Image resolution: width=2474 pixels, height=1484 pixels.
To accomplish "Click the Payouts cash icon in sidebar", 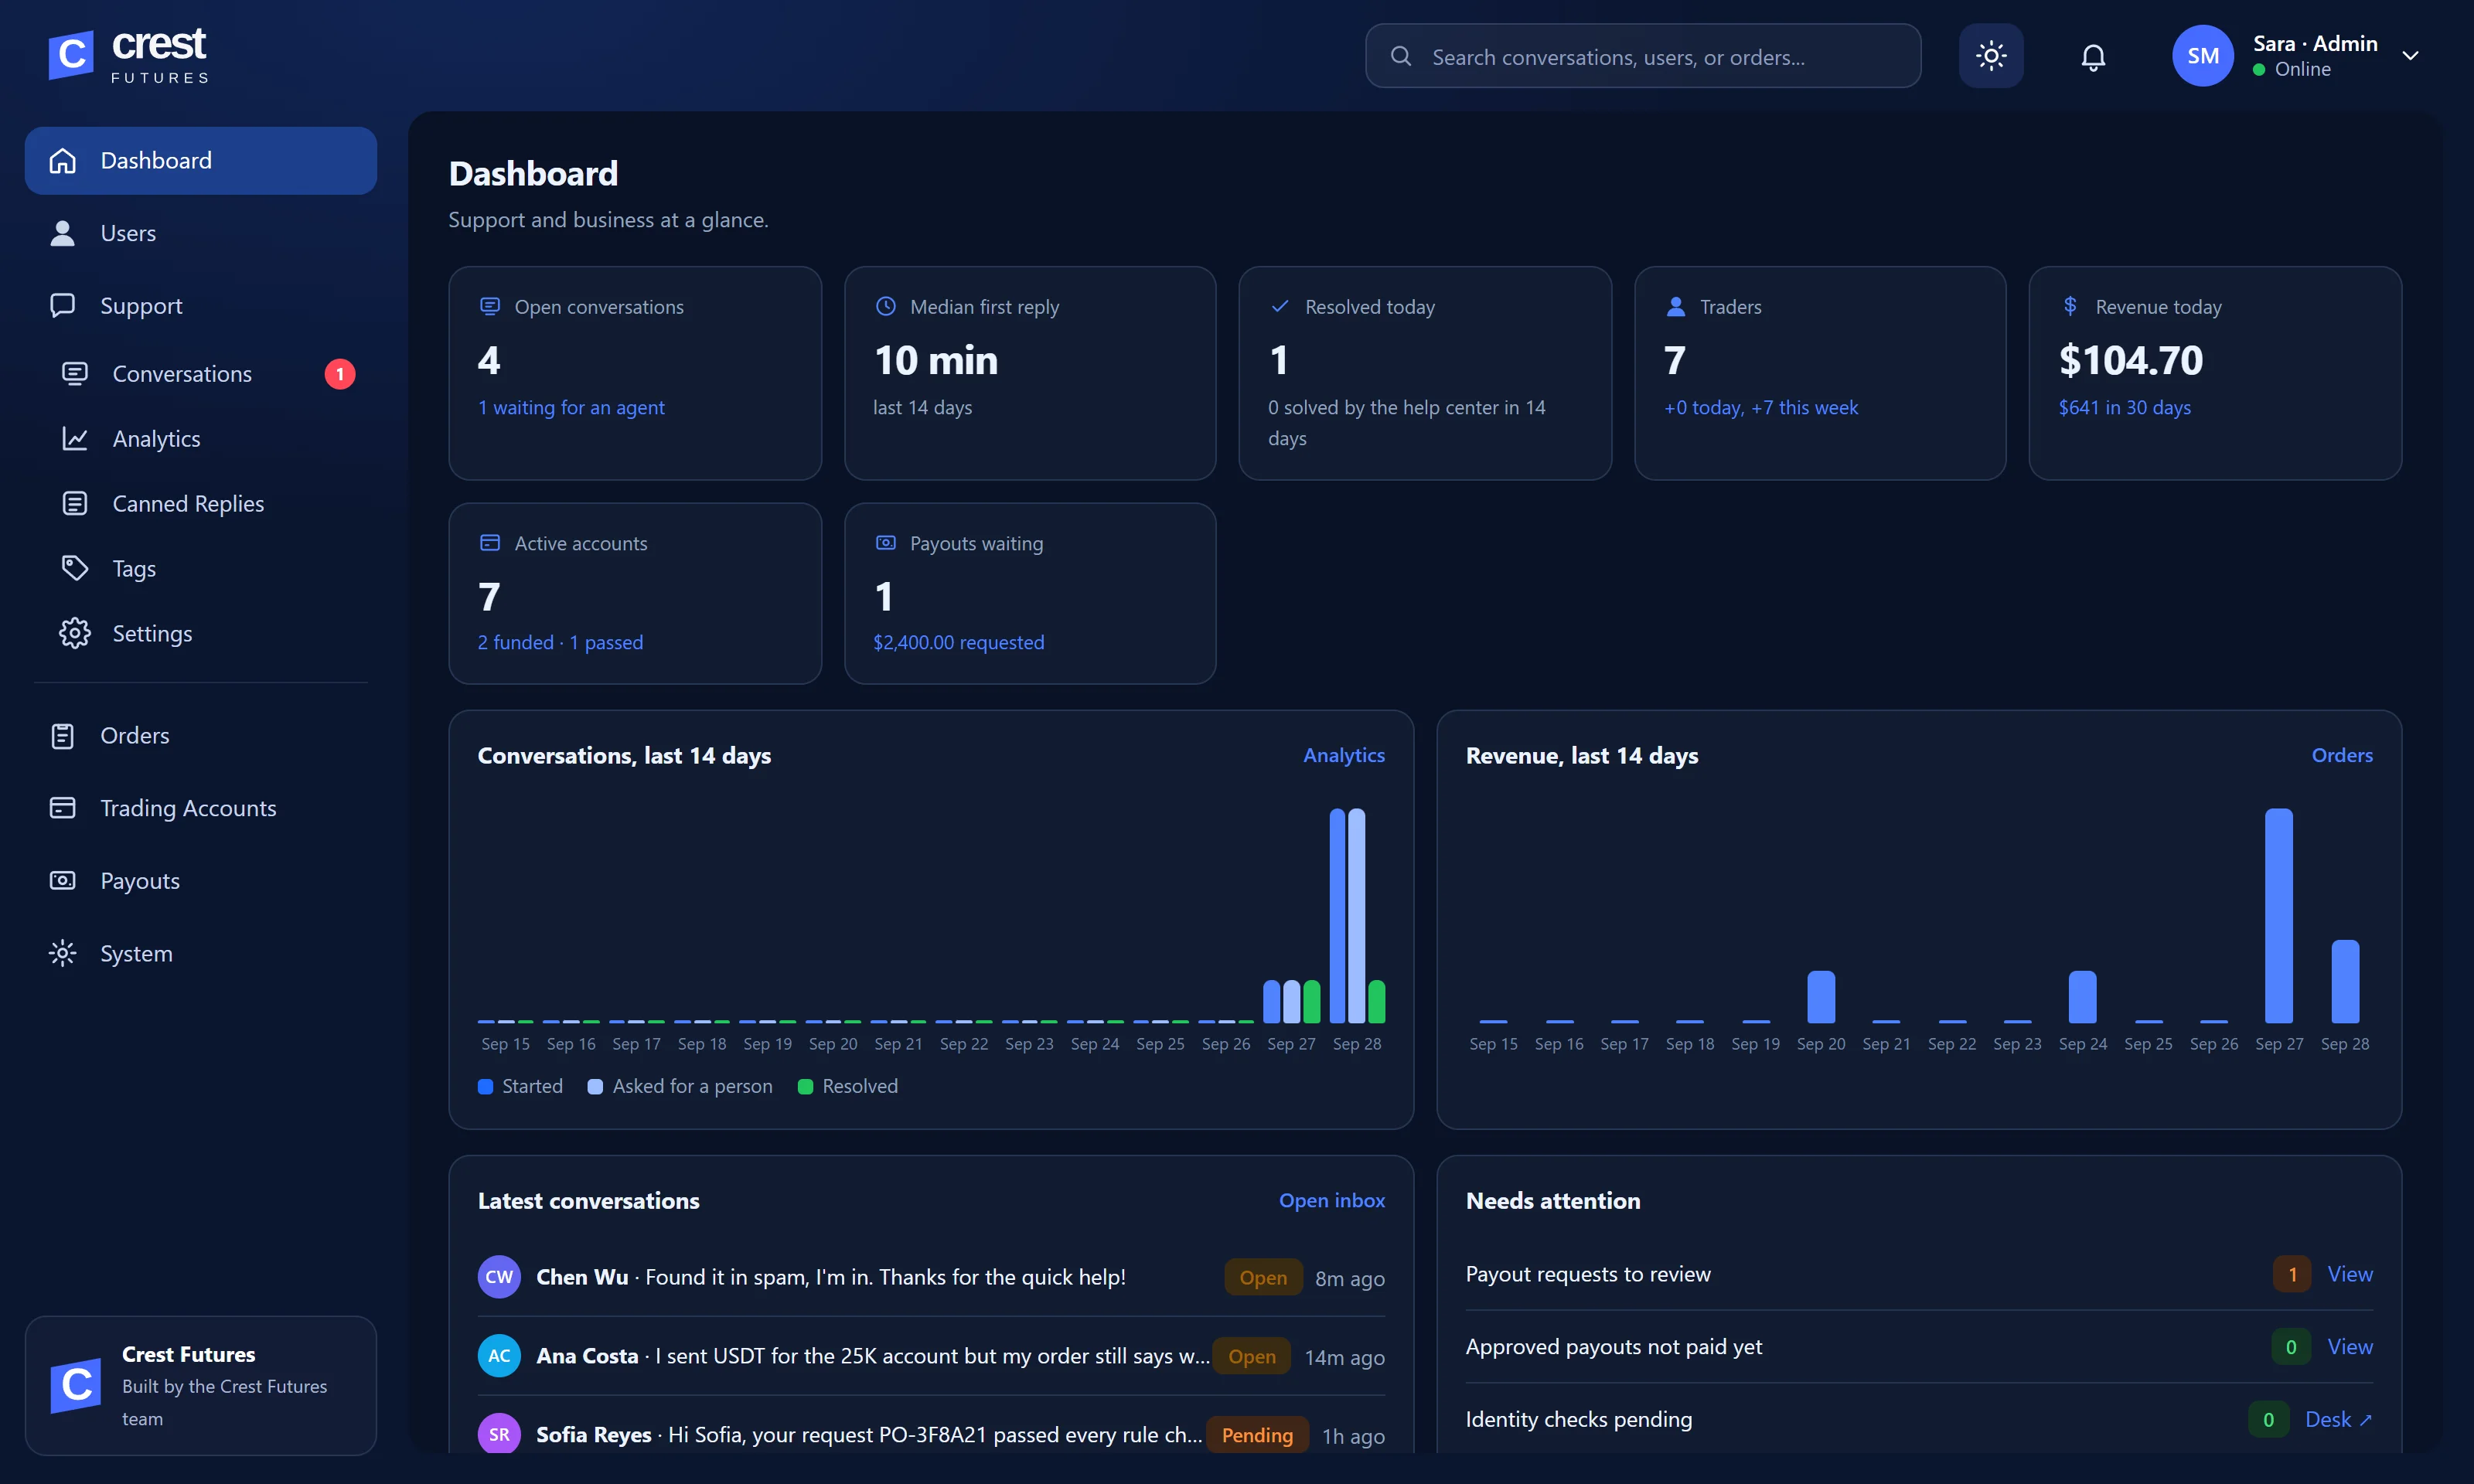I will pos(62,881).
